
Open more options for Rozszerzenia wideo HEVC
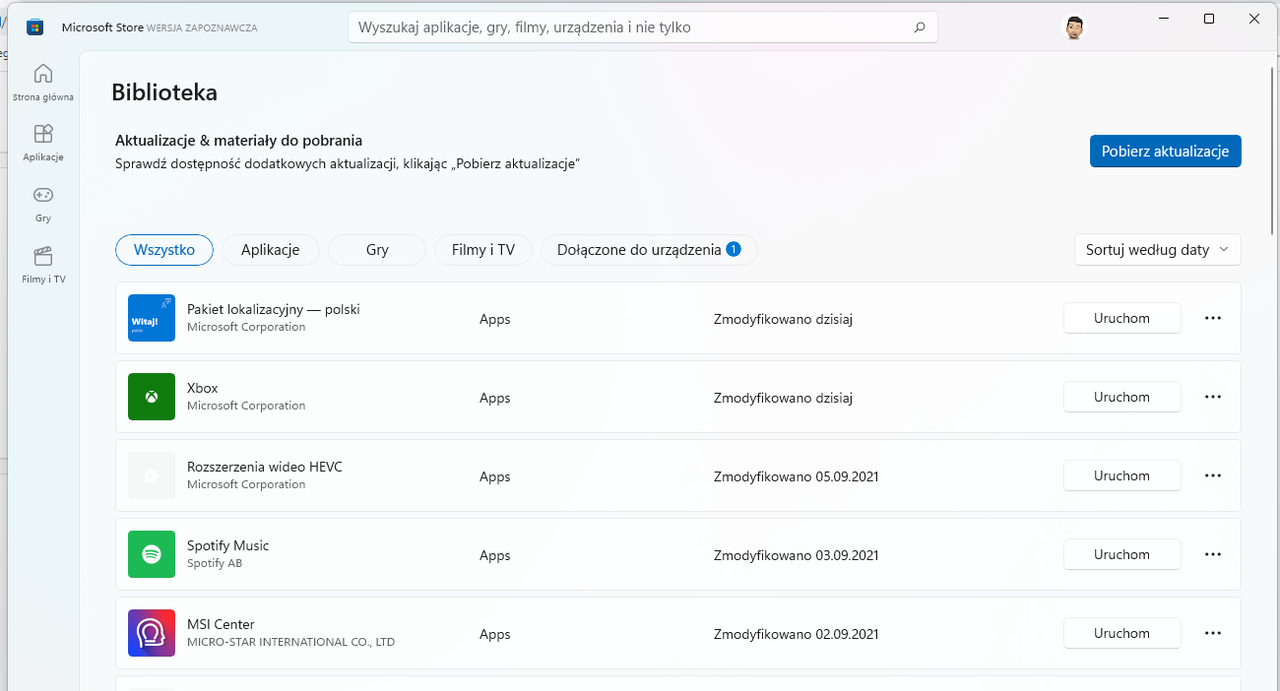[x=1213, y=476]
